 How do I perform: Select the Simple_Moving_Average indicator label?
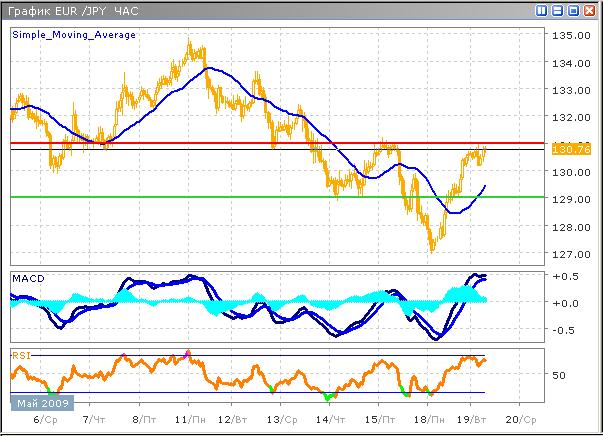(74, 34)
